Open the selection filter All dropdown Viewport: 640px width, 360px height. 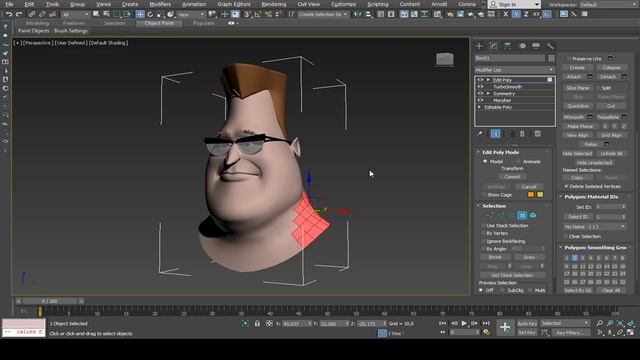[75, 14]
